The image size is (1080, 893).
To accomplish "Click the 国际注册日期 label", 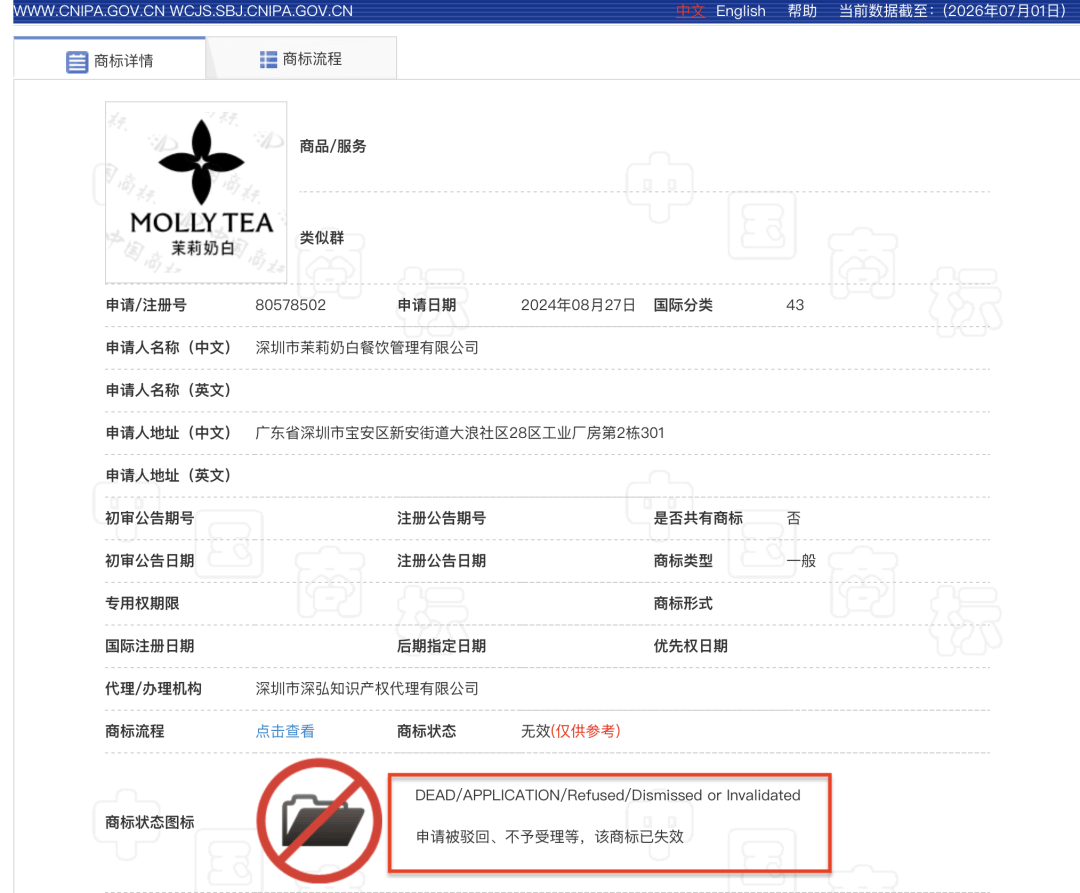I will [149, 647].
